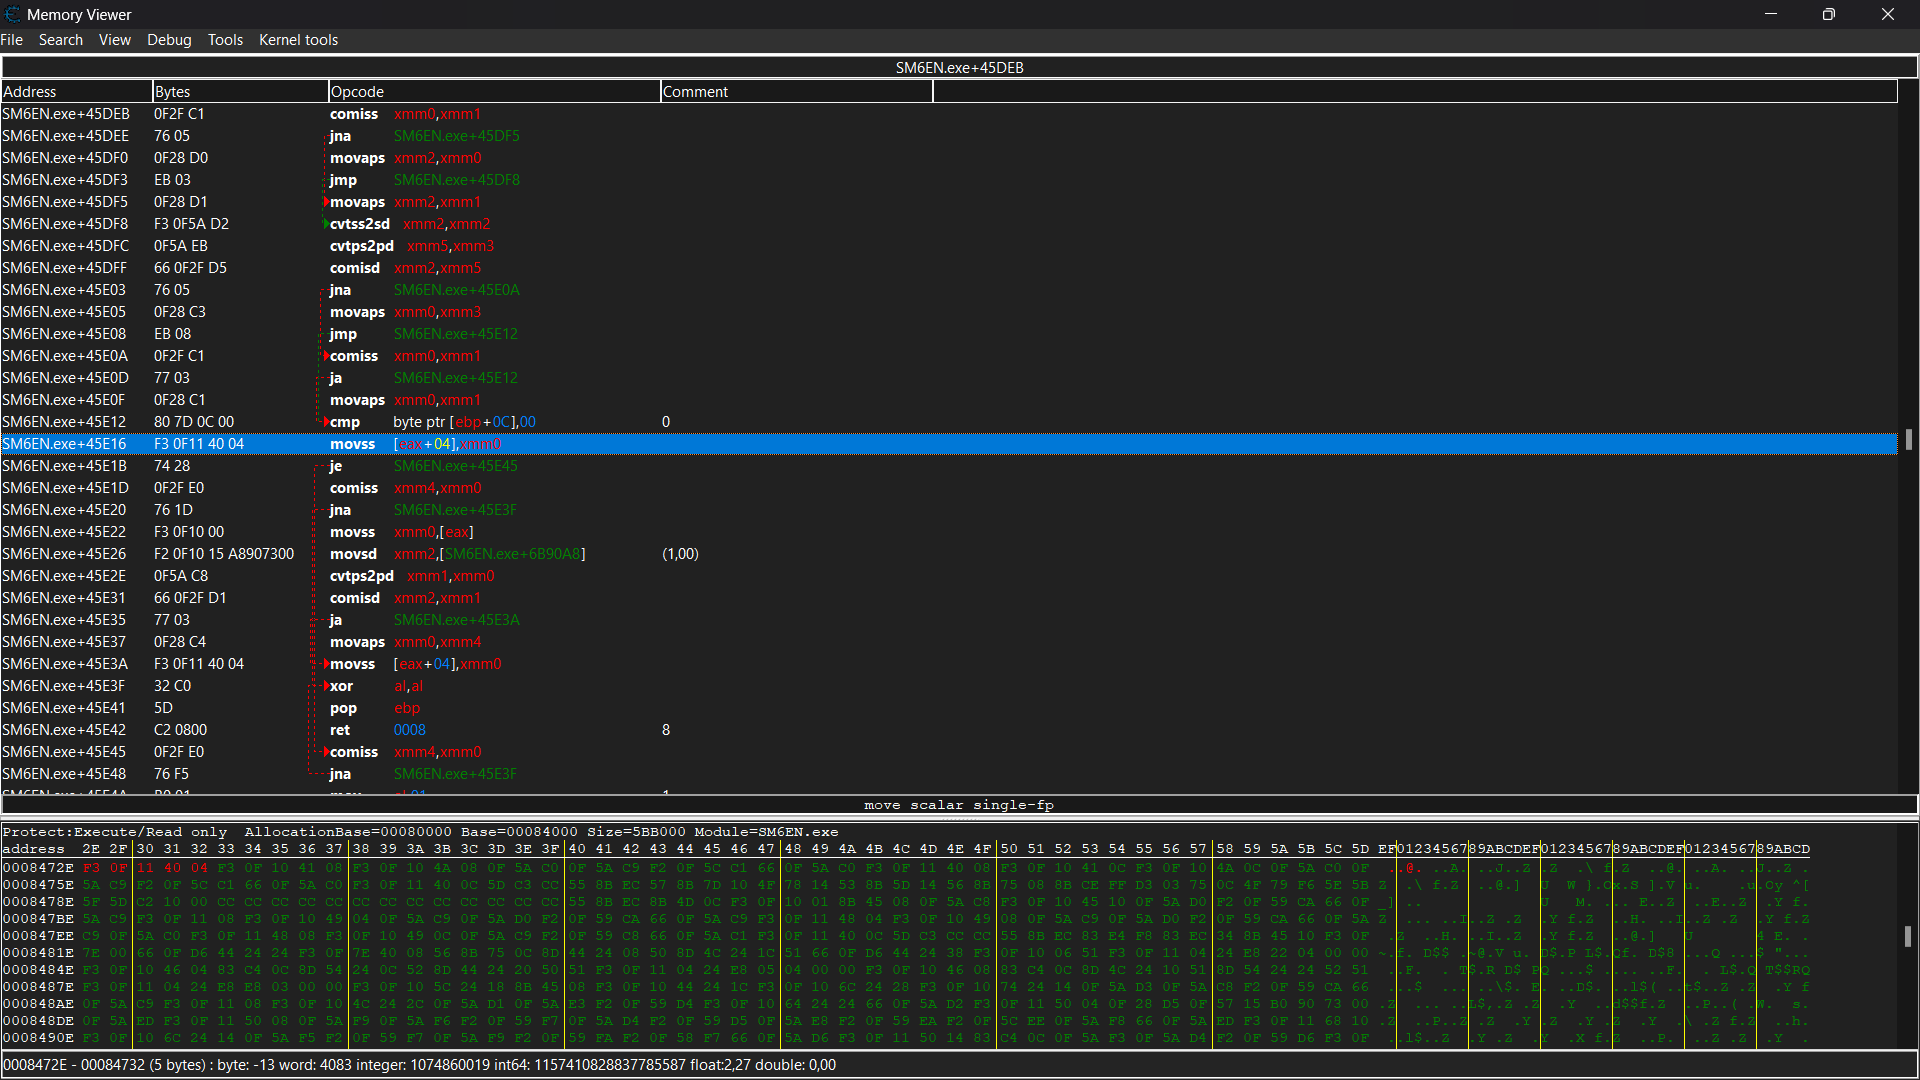1920x1080 pixels.
Task: Click the red arrow next to xor al,al
Action: [324, 685]
